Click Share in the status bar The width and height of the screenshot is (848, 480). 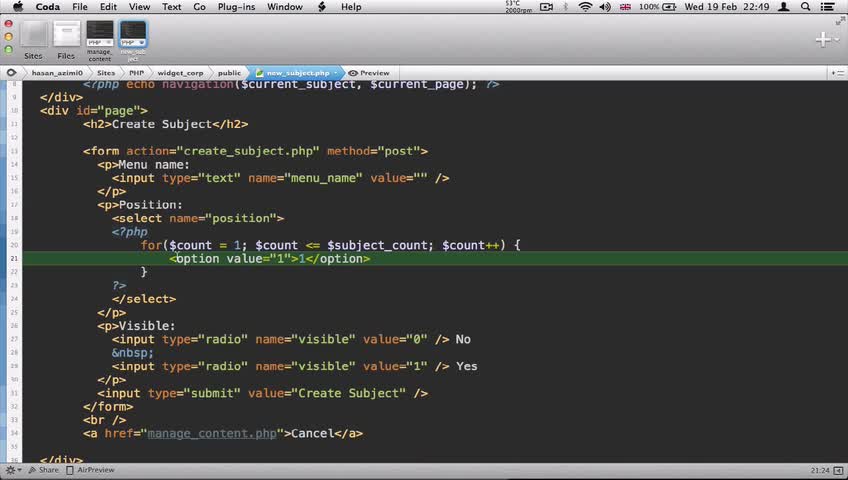tap(43, 470)
